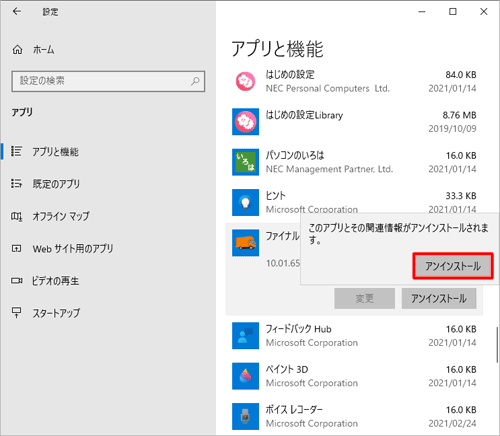Click the ビデオの再生 video icon
Screen dimensions: 500x436
(x=16, y=281)
